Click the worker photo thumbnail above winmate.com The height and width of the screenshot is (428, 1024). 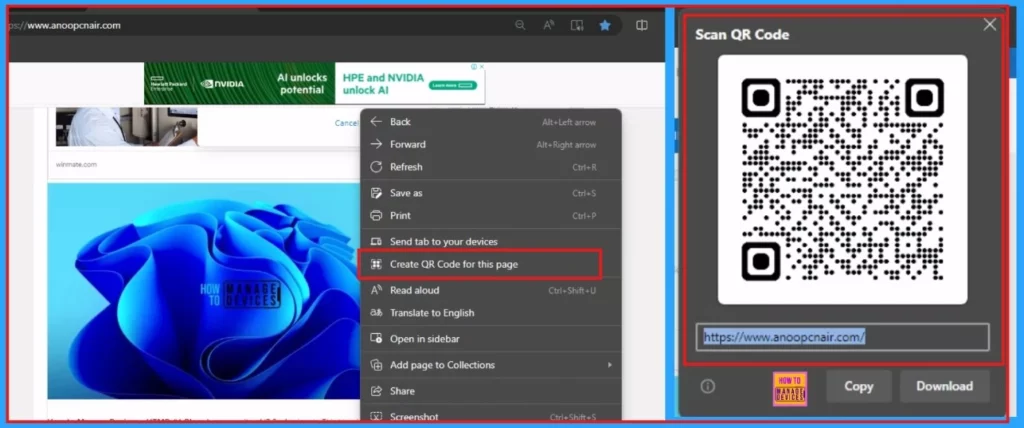tap(127, 127)
